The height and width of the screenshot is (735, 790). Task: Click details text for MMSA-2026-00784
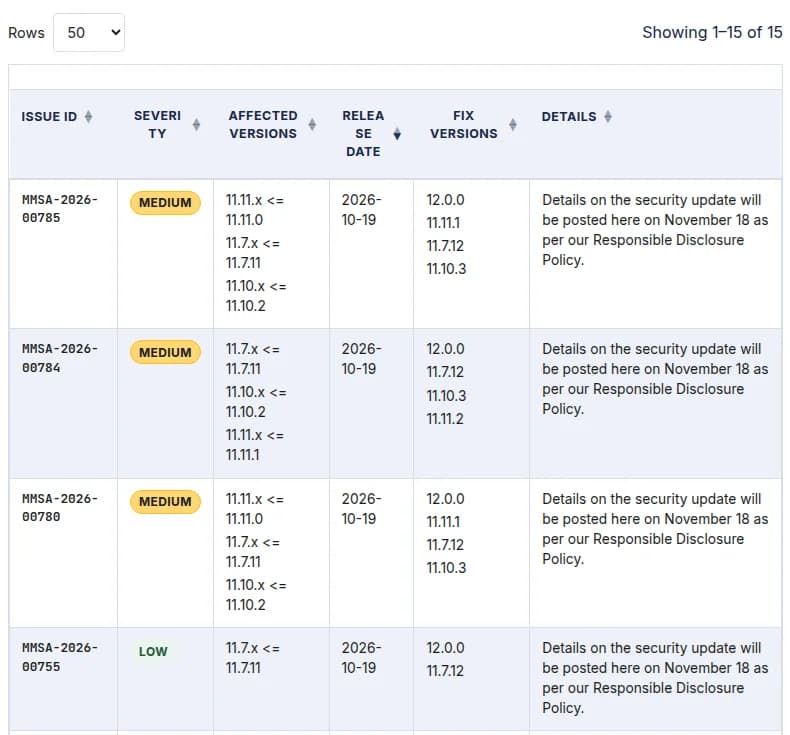point(655,379)
